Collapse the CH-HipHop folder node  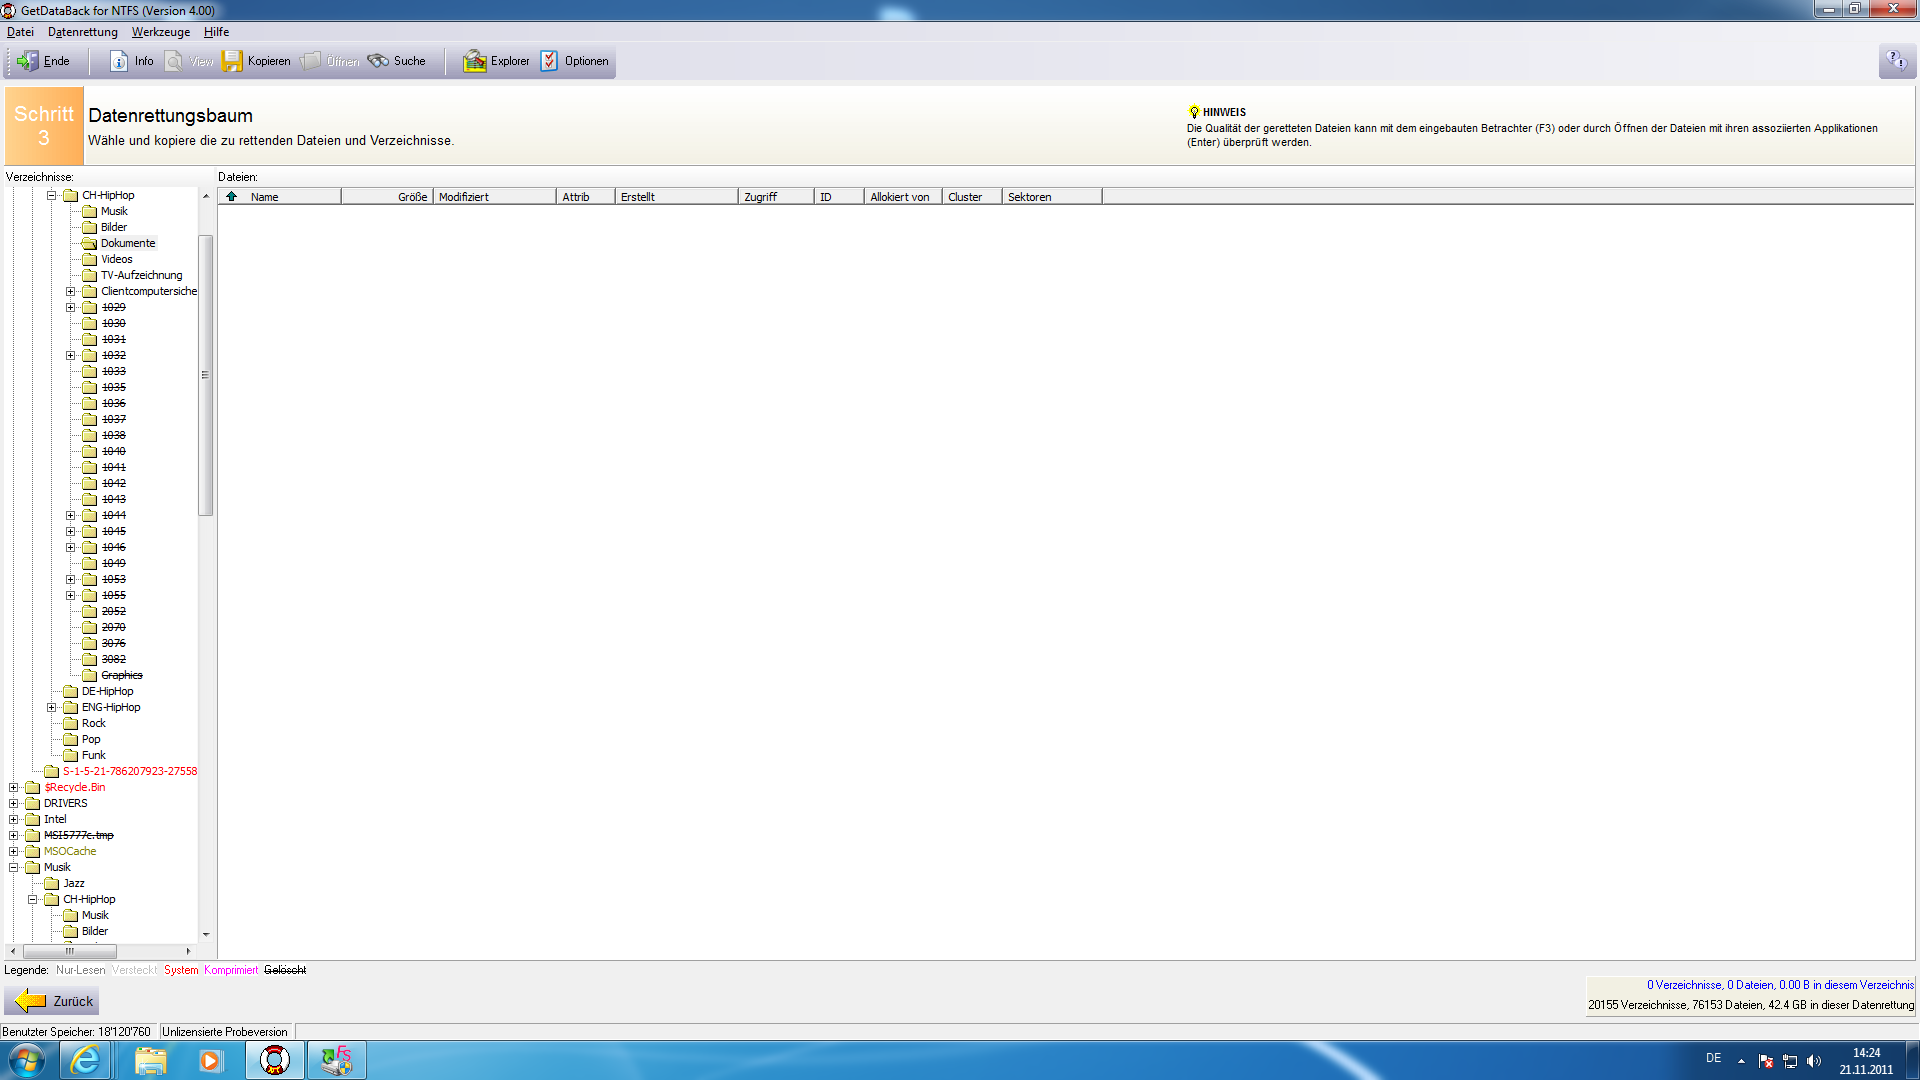coord(52,196)
